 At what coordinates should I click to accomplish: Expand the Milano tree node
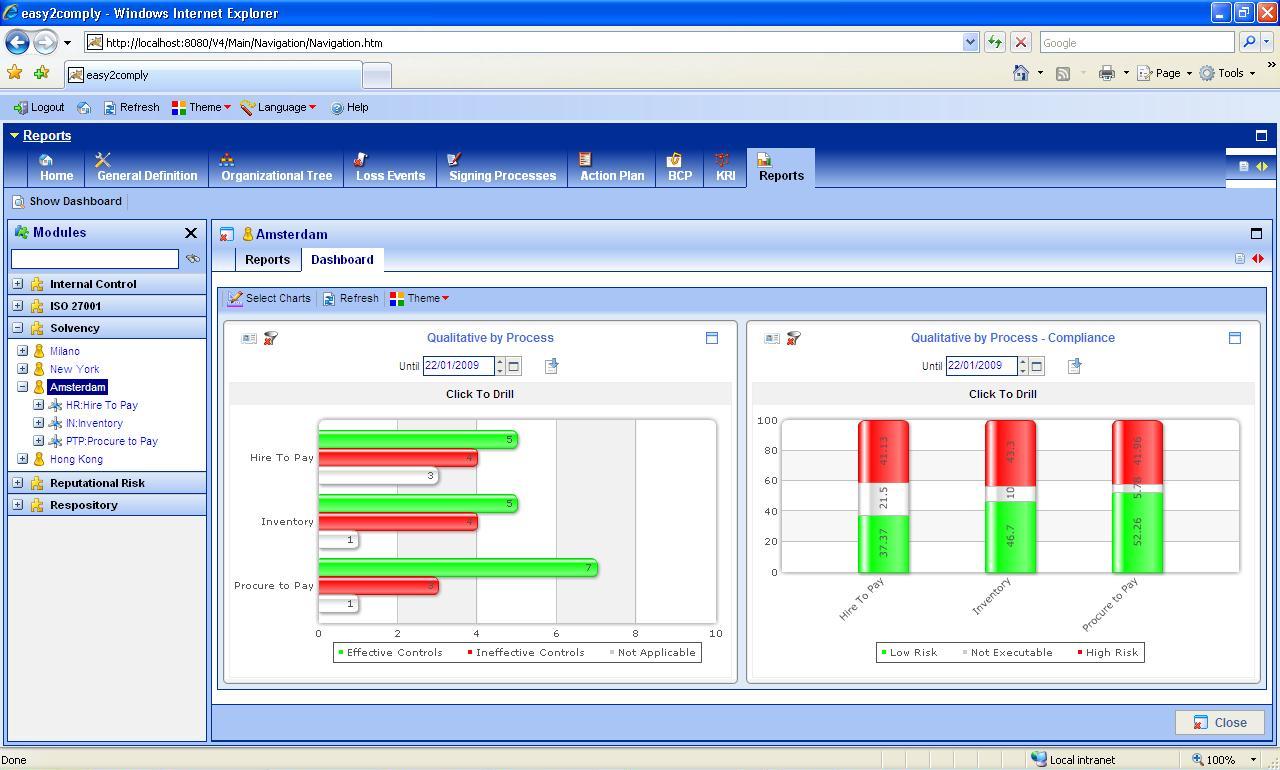[23, 351]
